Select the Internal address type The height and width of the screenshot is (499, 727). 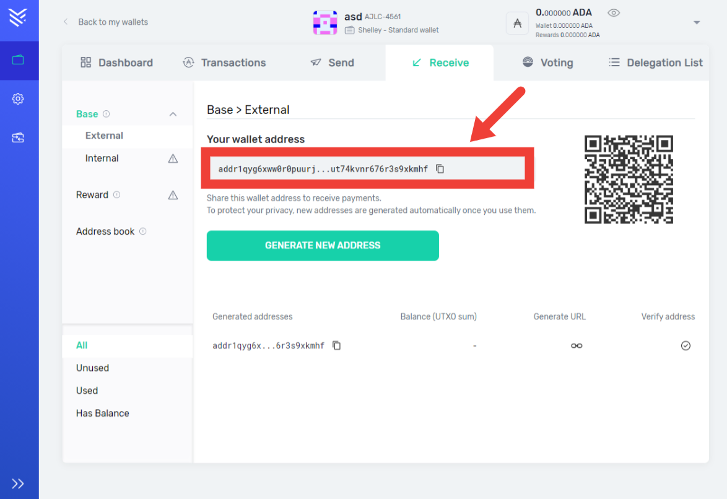coord(102,159)
